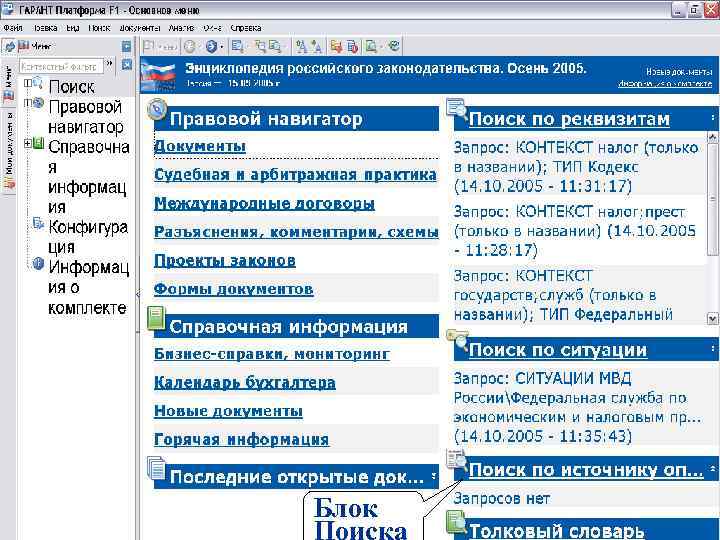
Task: Select the Меню panel tab
Action: tap(9, 83)
